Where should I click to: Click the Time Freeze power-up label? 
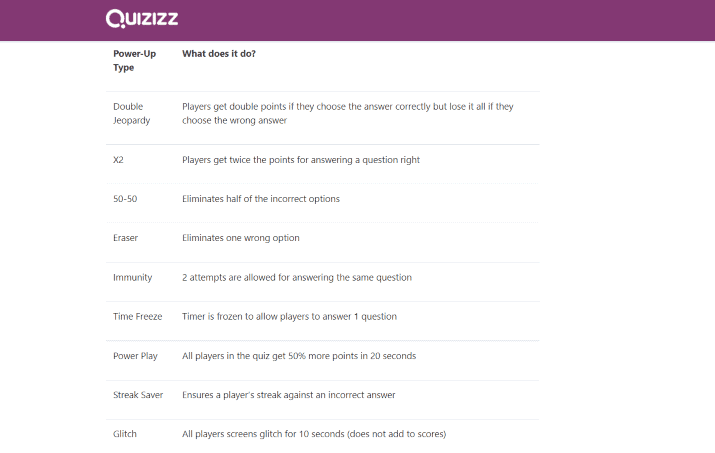pyautogui.click(x=138, y=316)
